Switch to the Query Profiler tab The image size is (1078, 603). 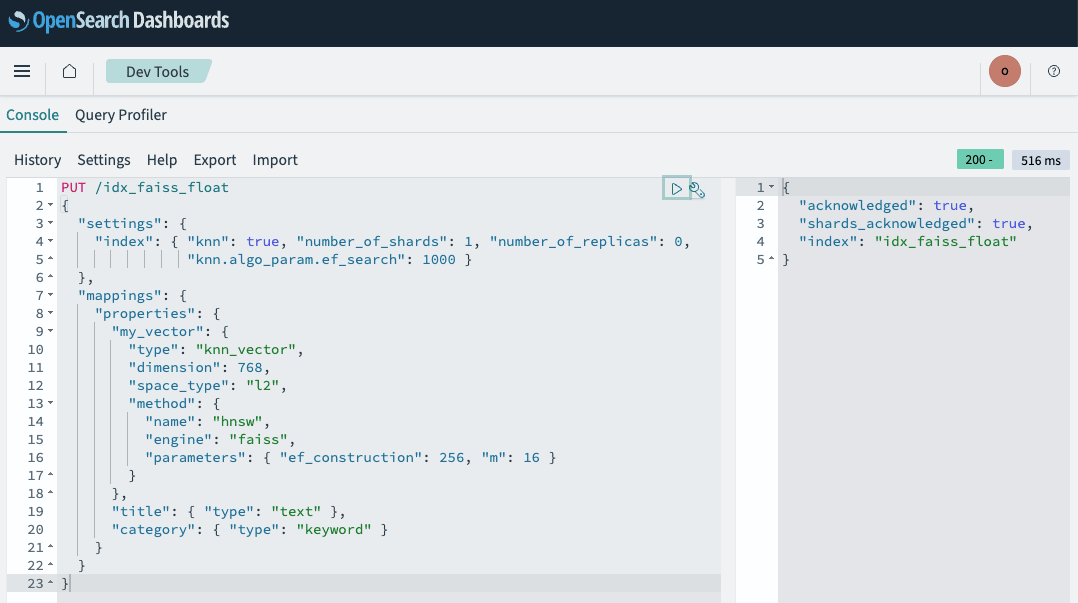121,115
